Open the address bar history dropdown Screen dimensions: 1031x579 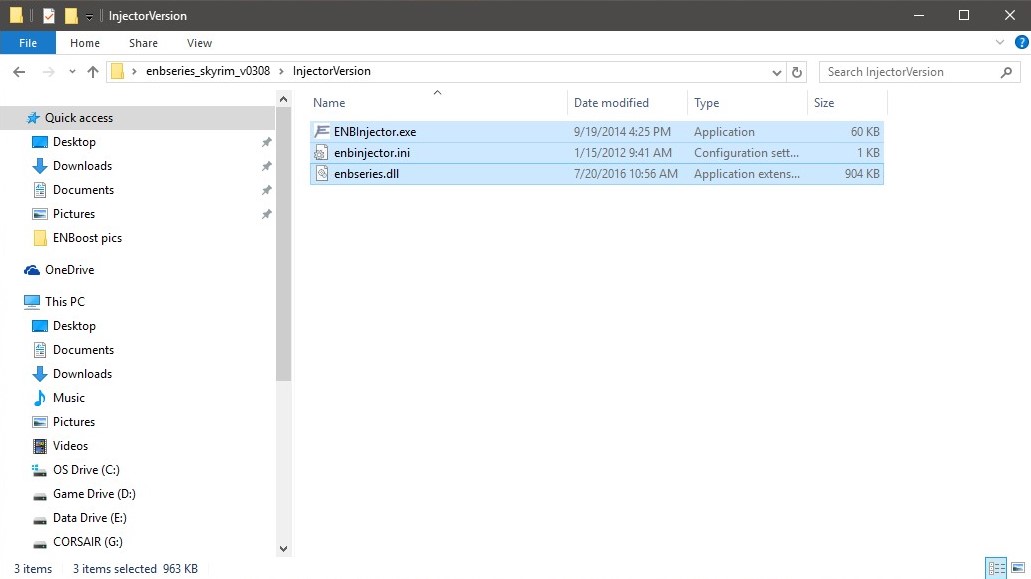777,72
